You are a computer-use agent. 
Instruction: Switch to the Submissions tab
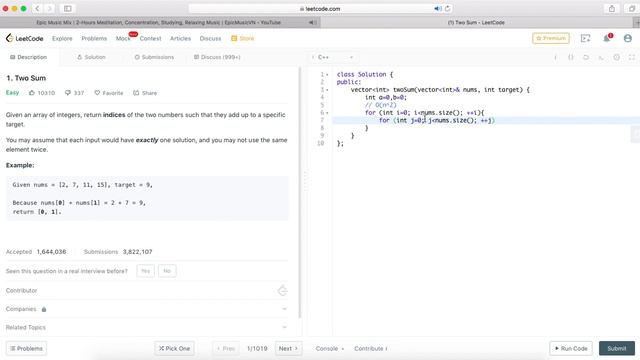point(154,57)
